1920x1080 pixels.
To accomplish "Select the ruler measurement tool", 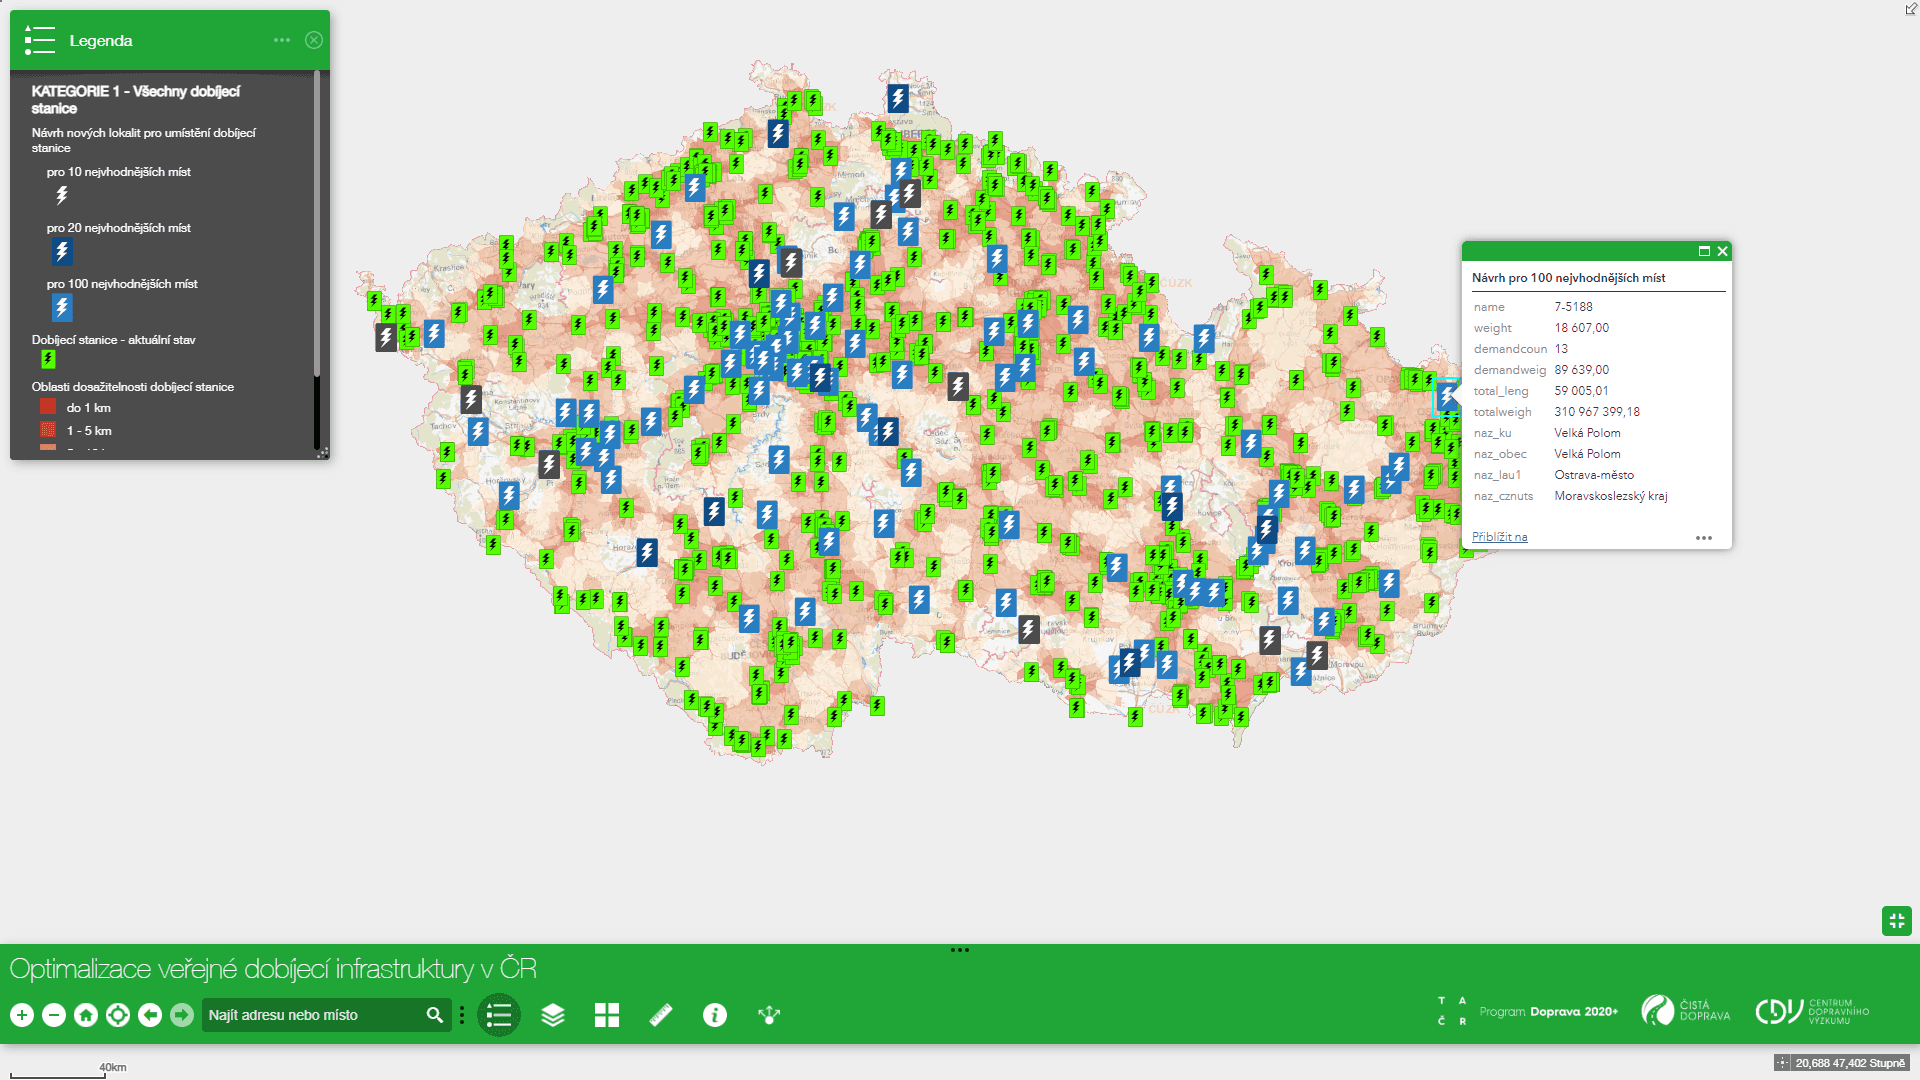I will pos(661,1015).
